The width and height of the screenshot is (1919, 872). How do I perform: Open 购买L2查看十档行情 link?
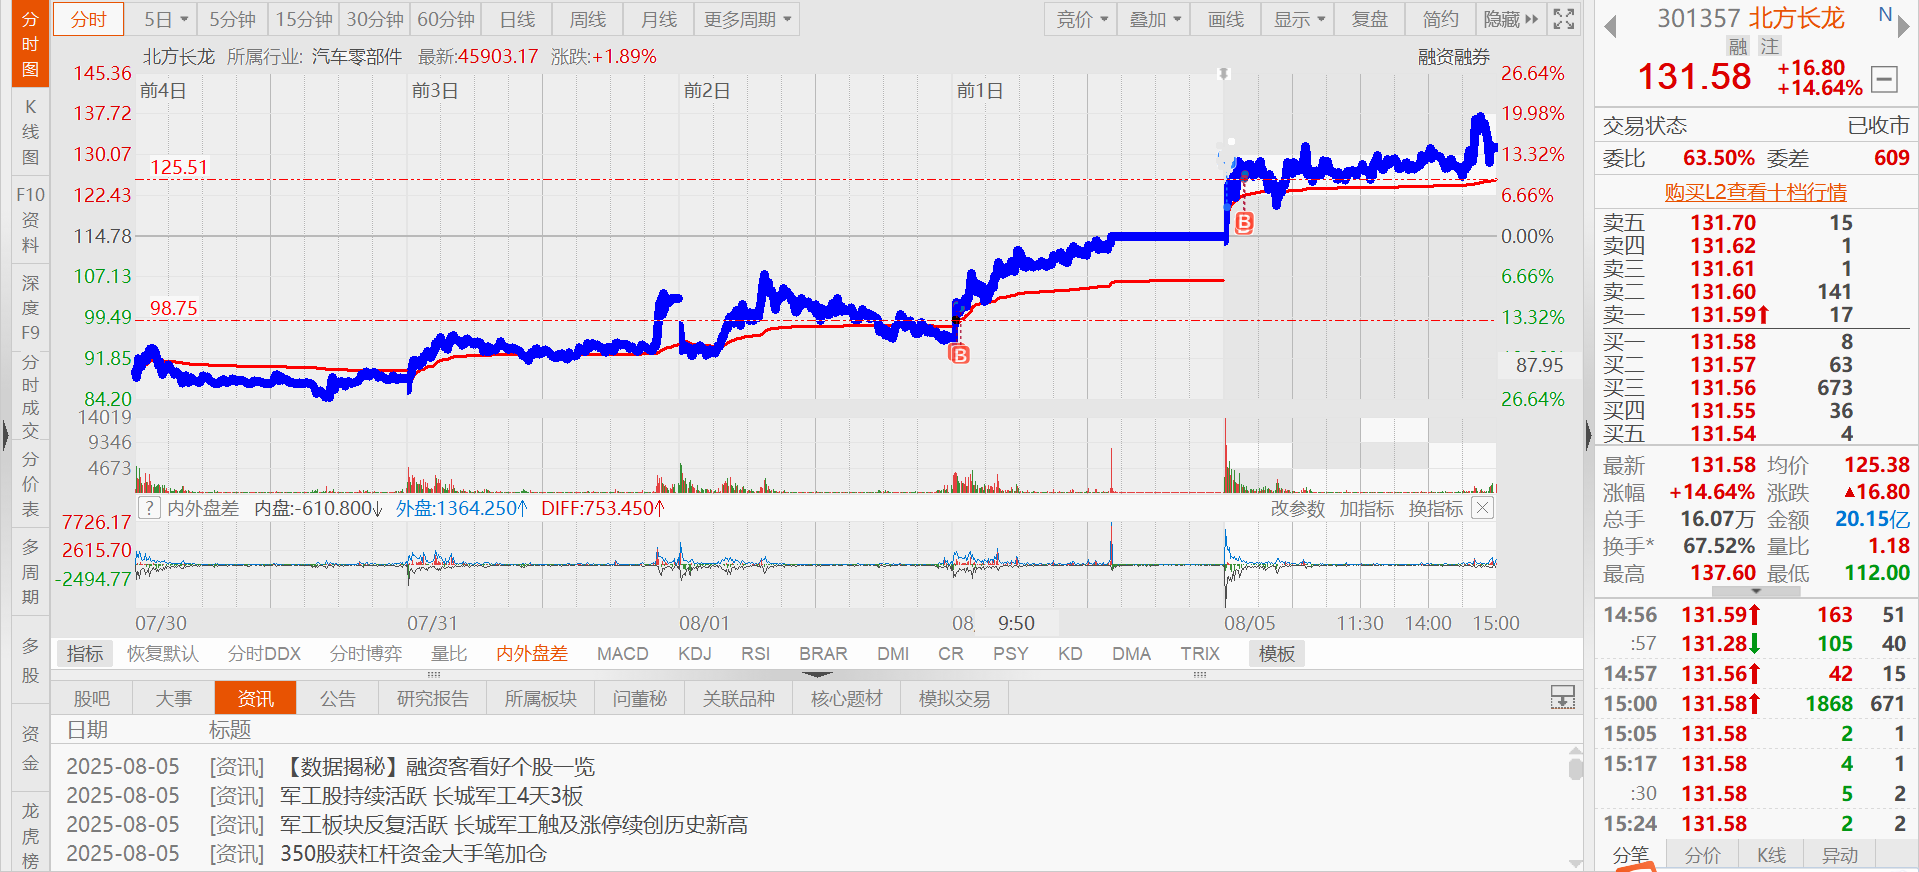click(1756, 192)
